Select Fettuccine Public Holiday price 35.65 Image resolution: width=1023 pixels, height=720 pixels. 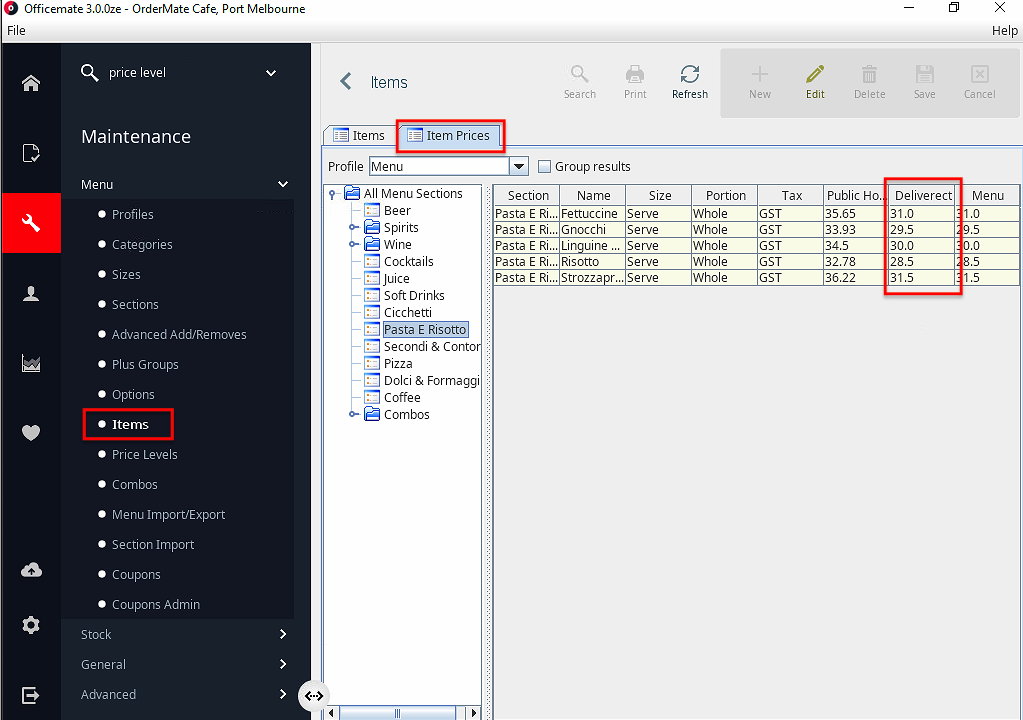click(855, 213)
